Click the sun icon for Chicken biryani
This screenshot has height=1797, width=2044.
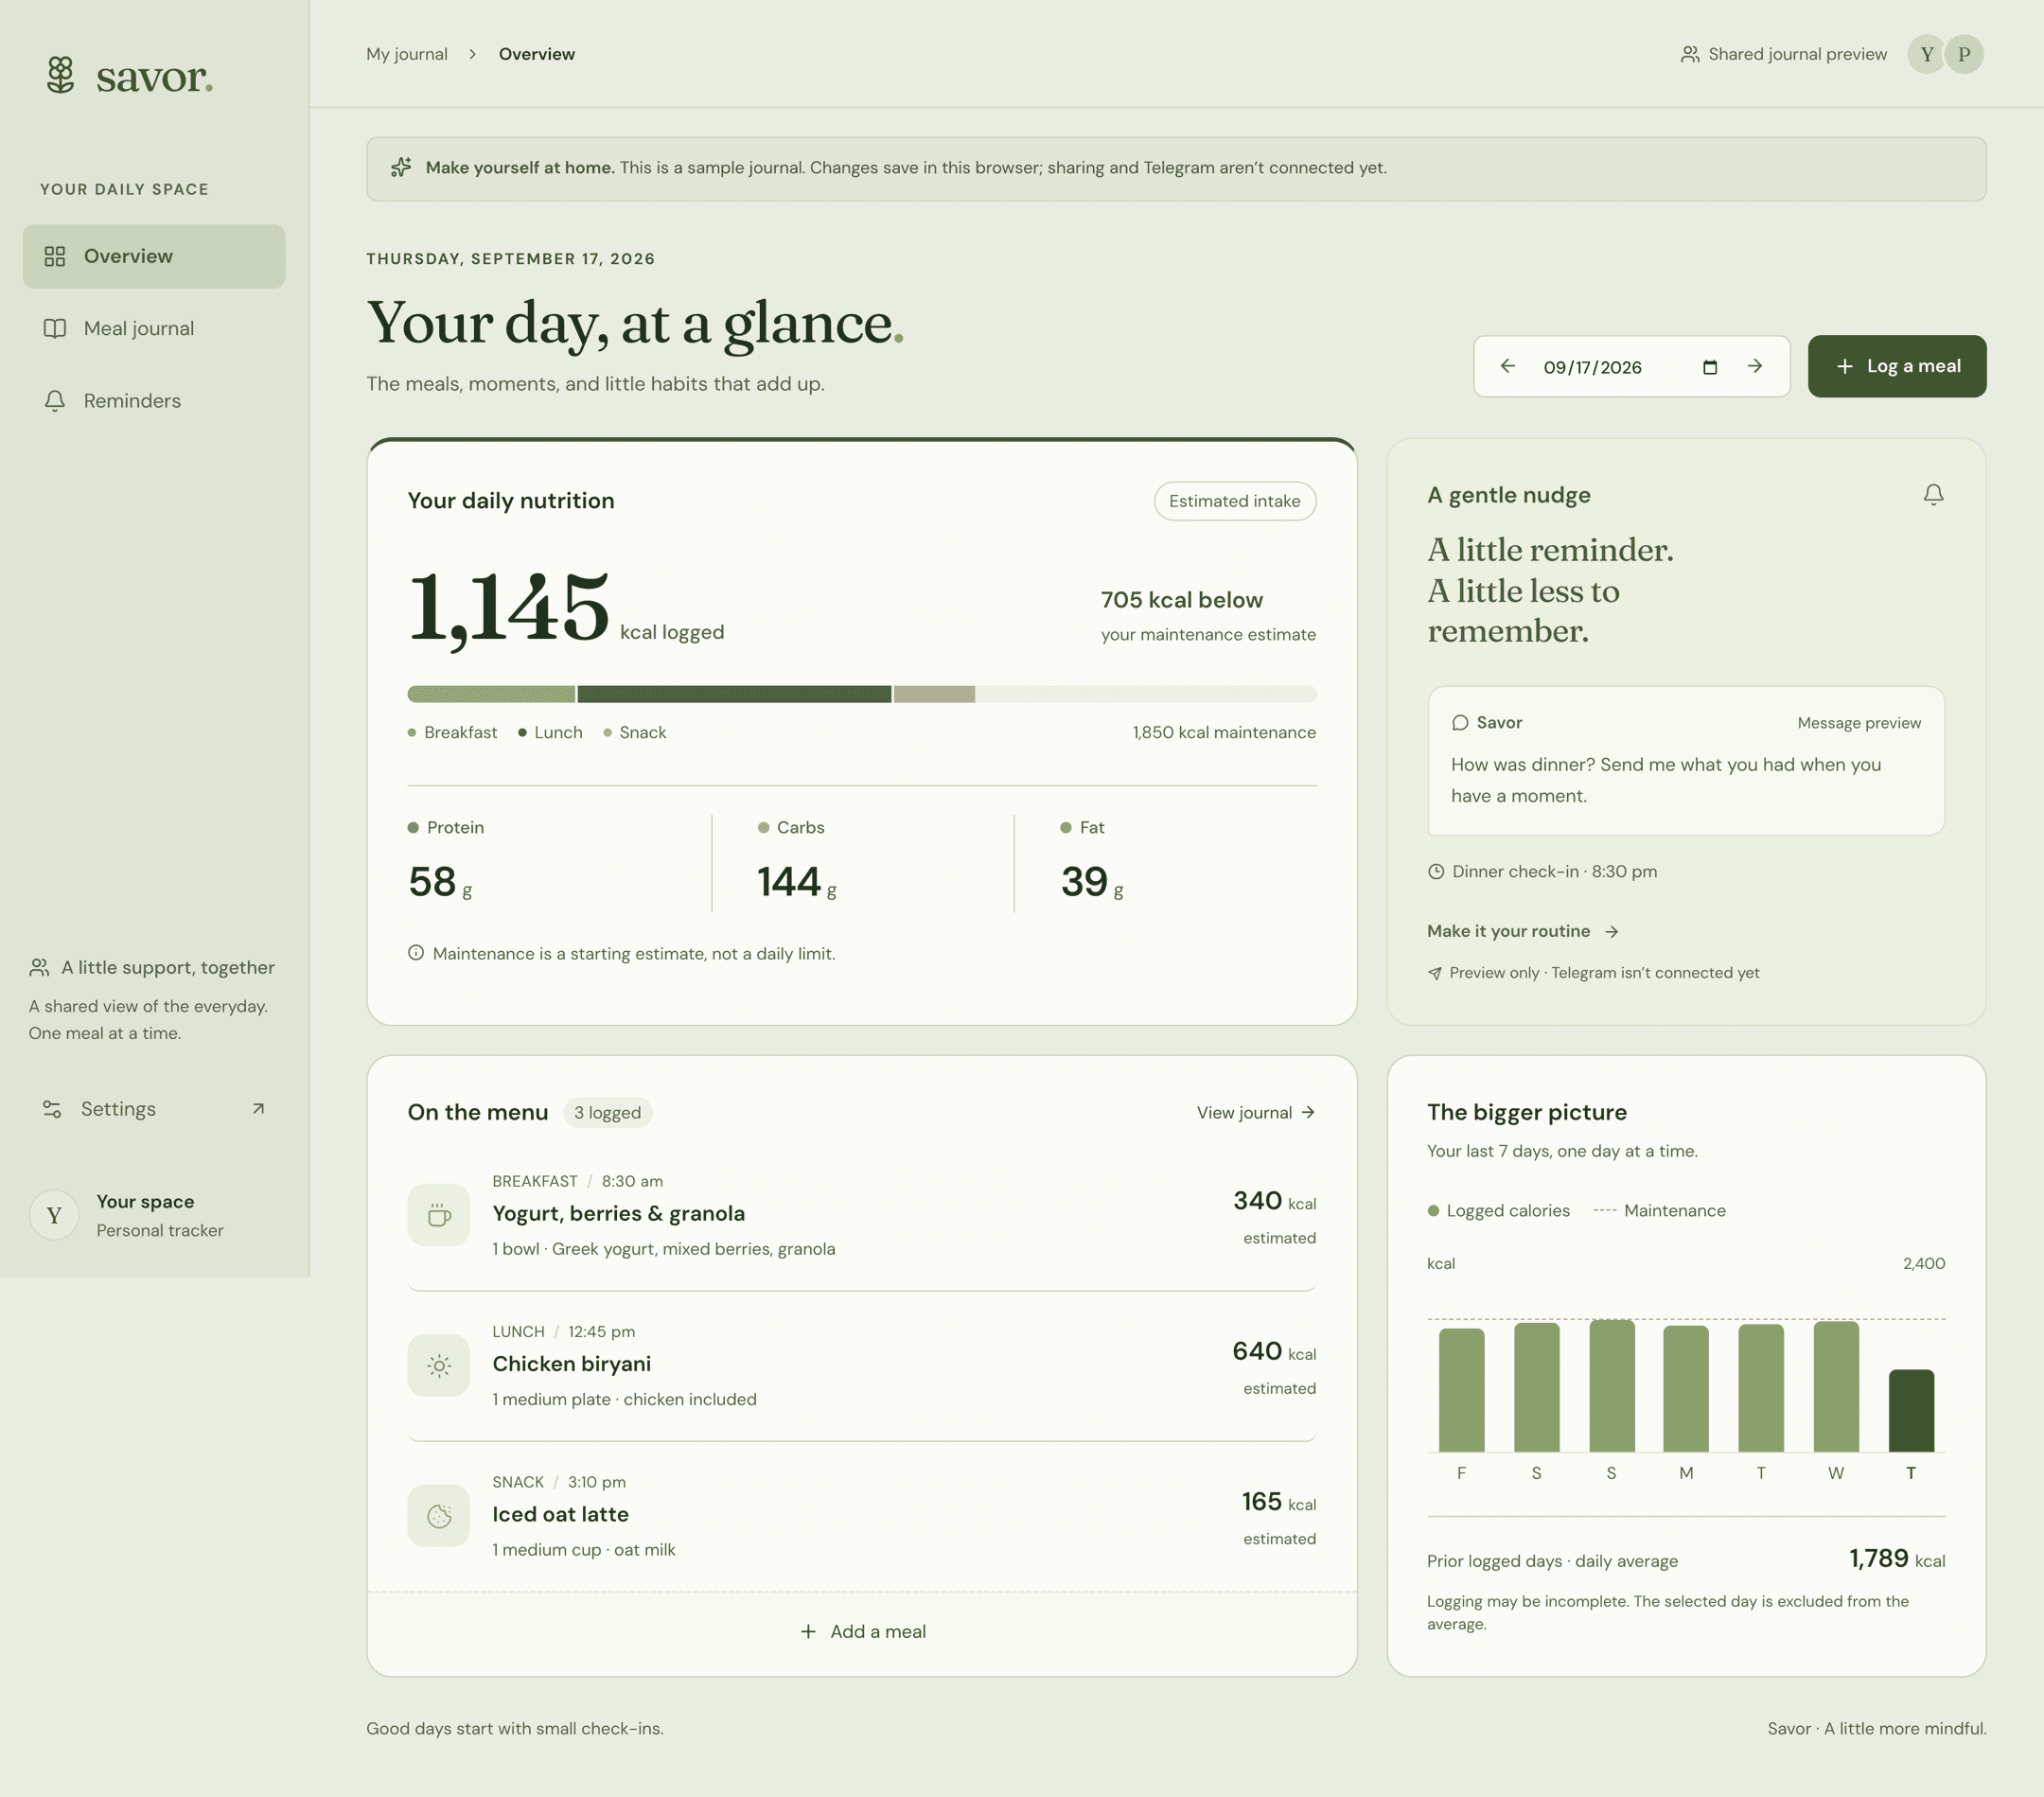439,1365
